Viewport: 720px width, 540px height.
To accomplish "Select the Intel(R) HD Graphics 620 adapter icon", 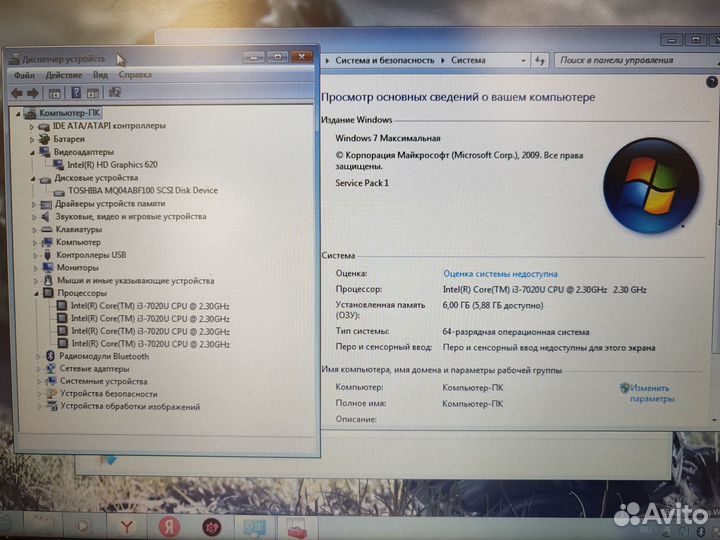I will pyautogui.click(x=58, y=164).
